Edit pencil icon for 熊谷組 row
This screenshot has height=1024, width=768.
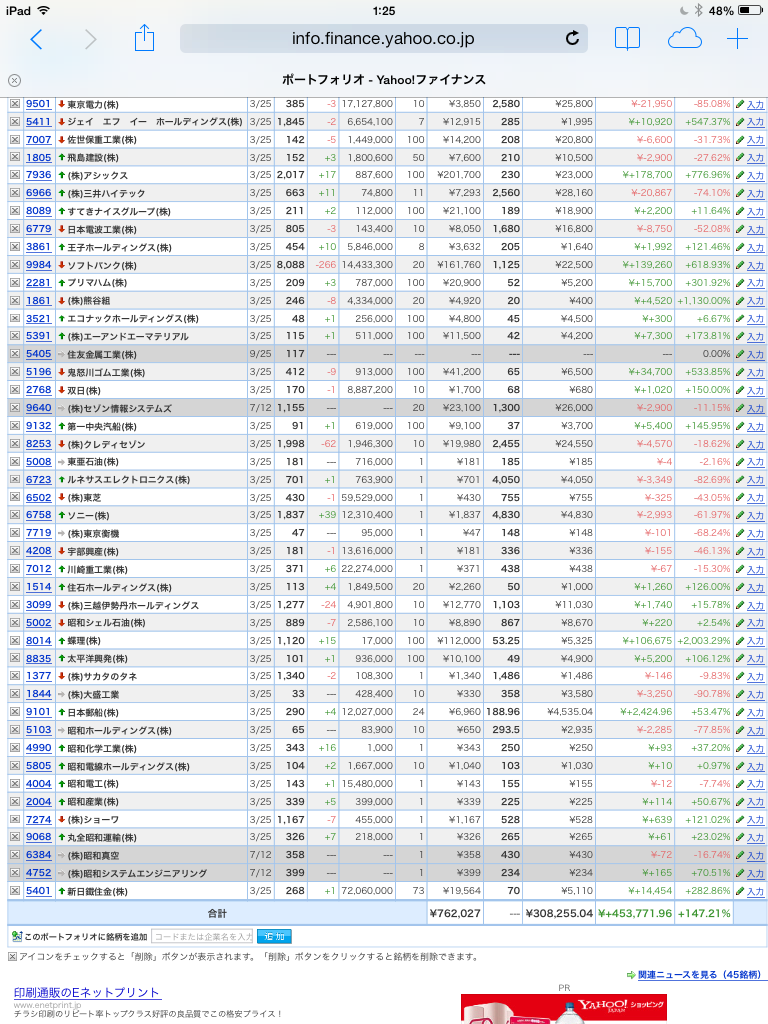[x=740, y=301]
